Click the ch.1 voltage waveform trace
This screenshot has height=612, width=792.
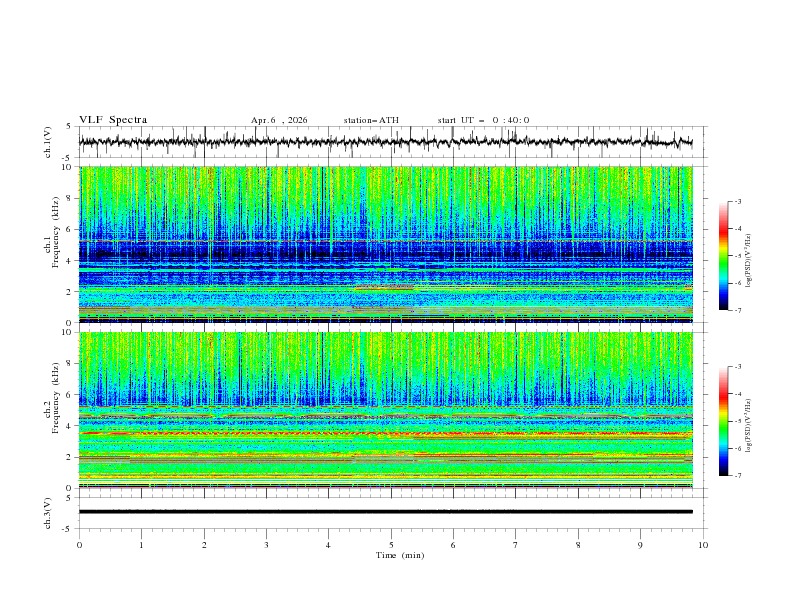pyautogui.click(x=386, y=142)
